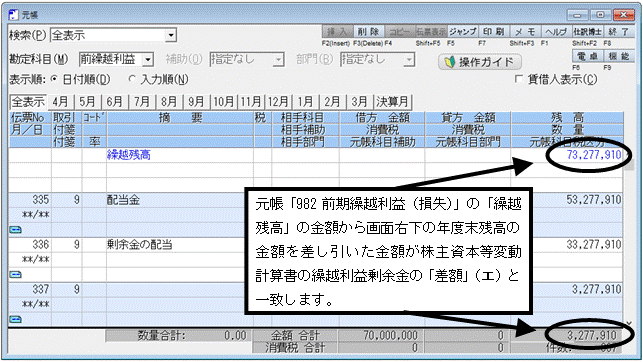The height and width of the screenshot is (362, 643).
Task: Click the 機能 button
Action: pos(619,56)
